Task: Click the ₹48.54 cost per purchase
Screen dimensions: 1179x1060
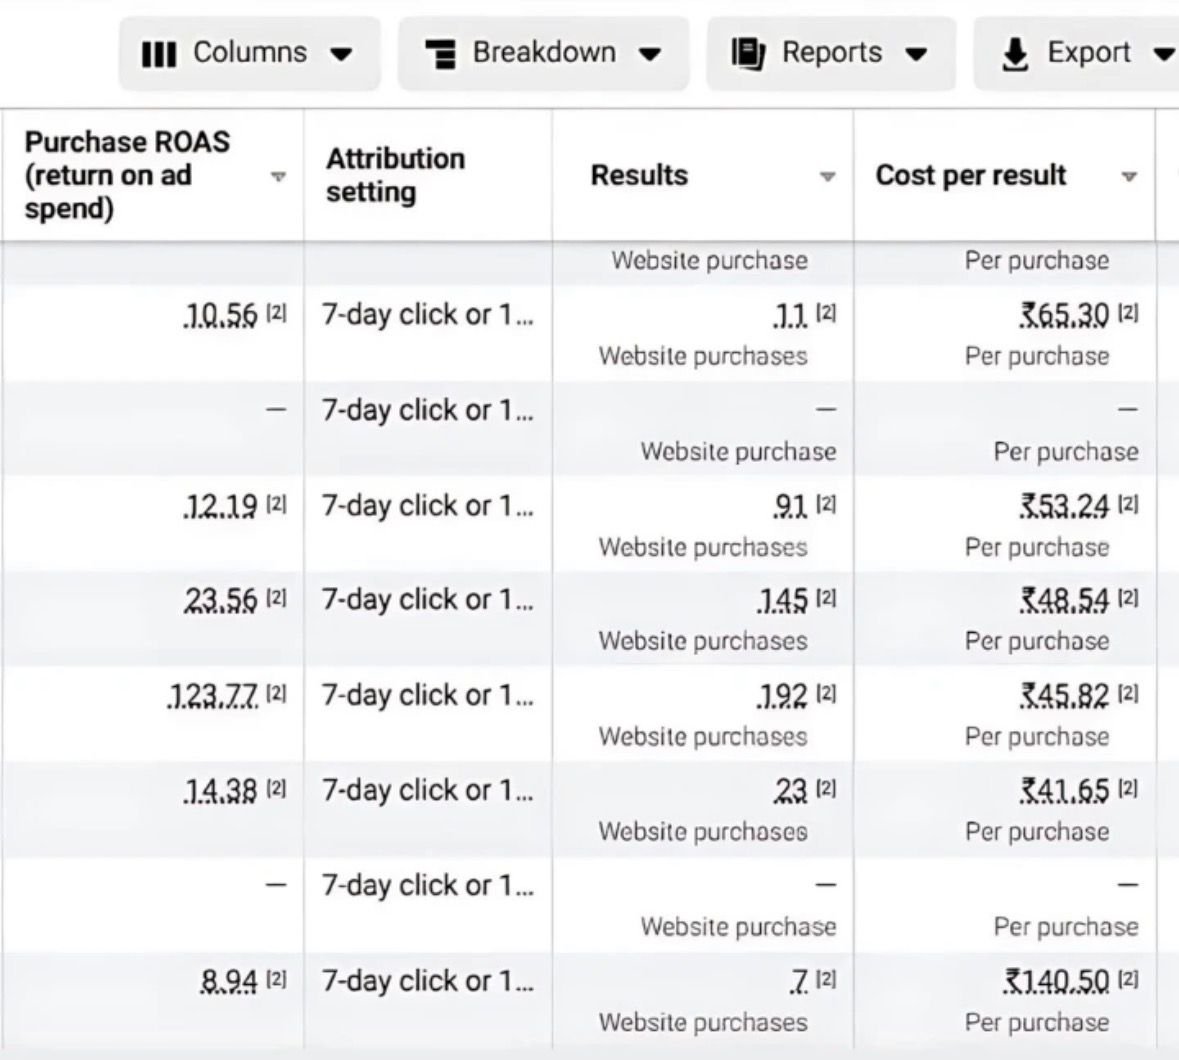Action: (1064, 599)
